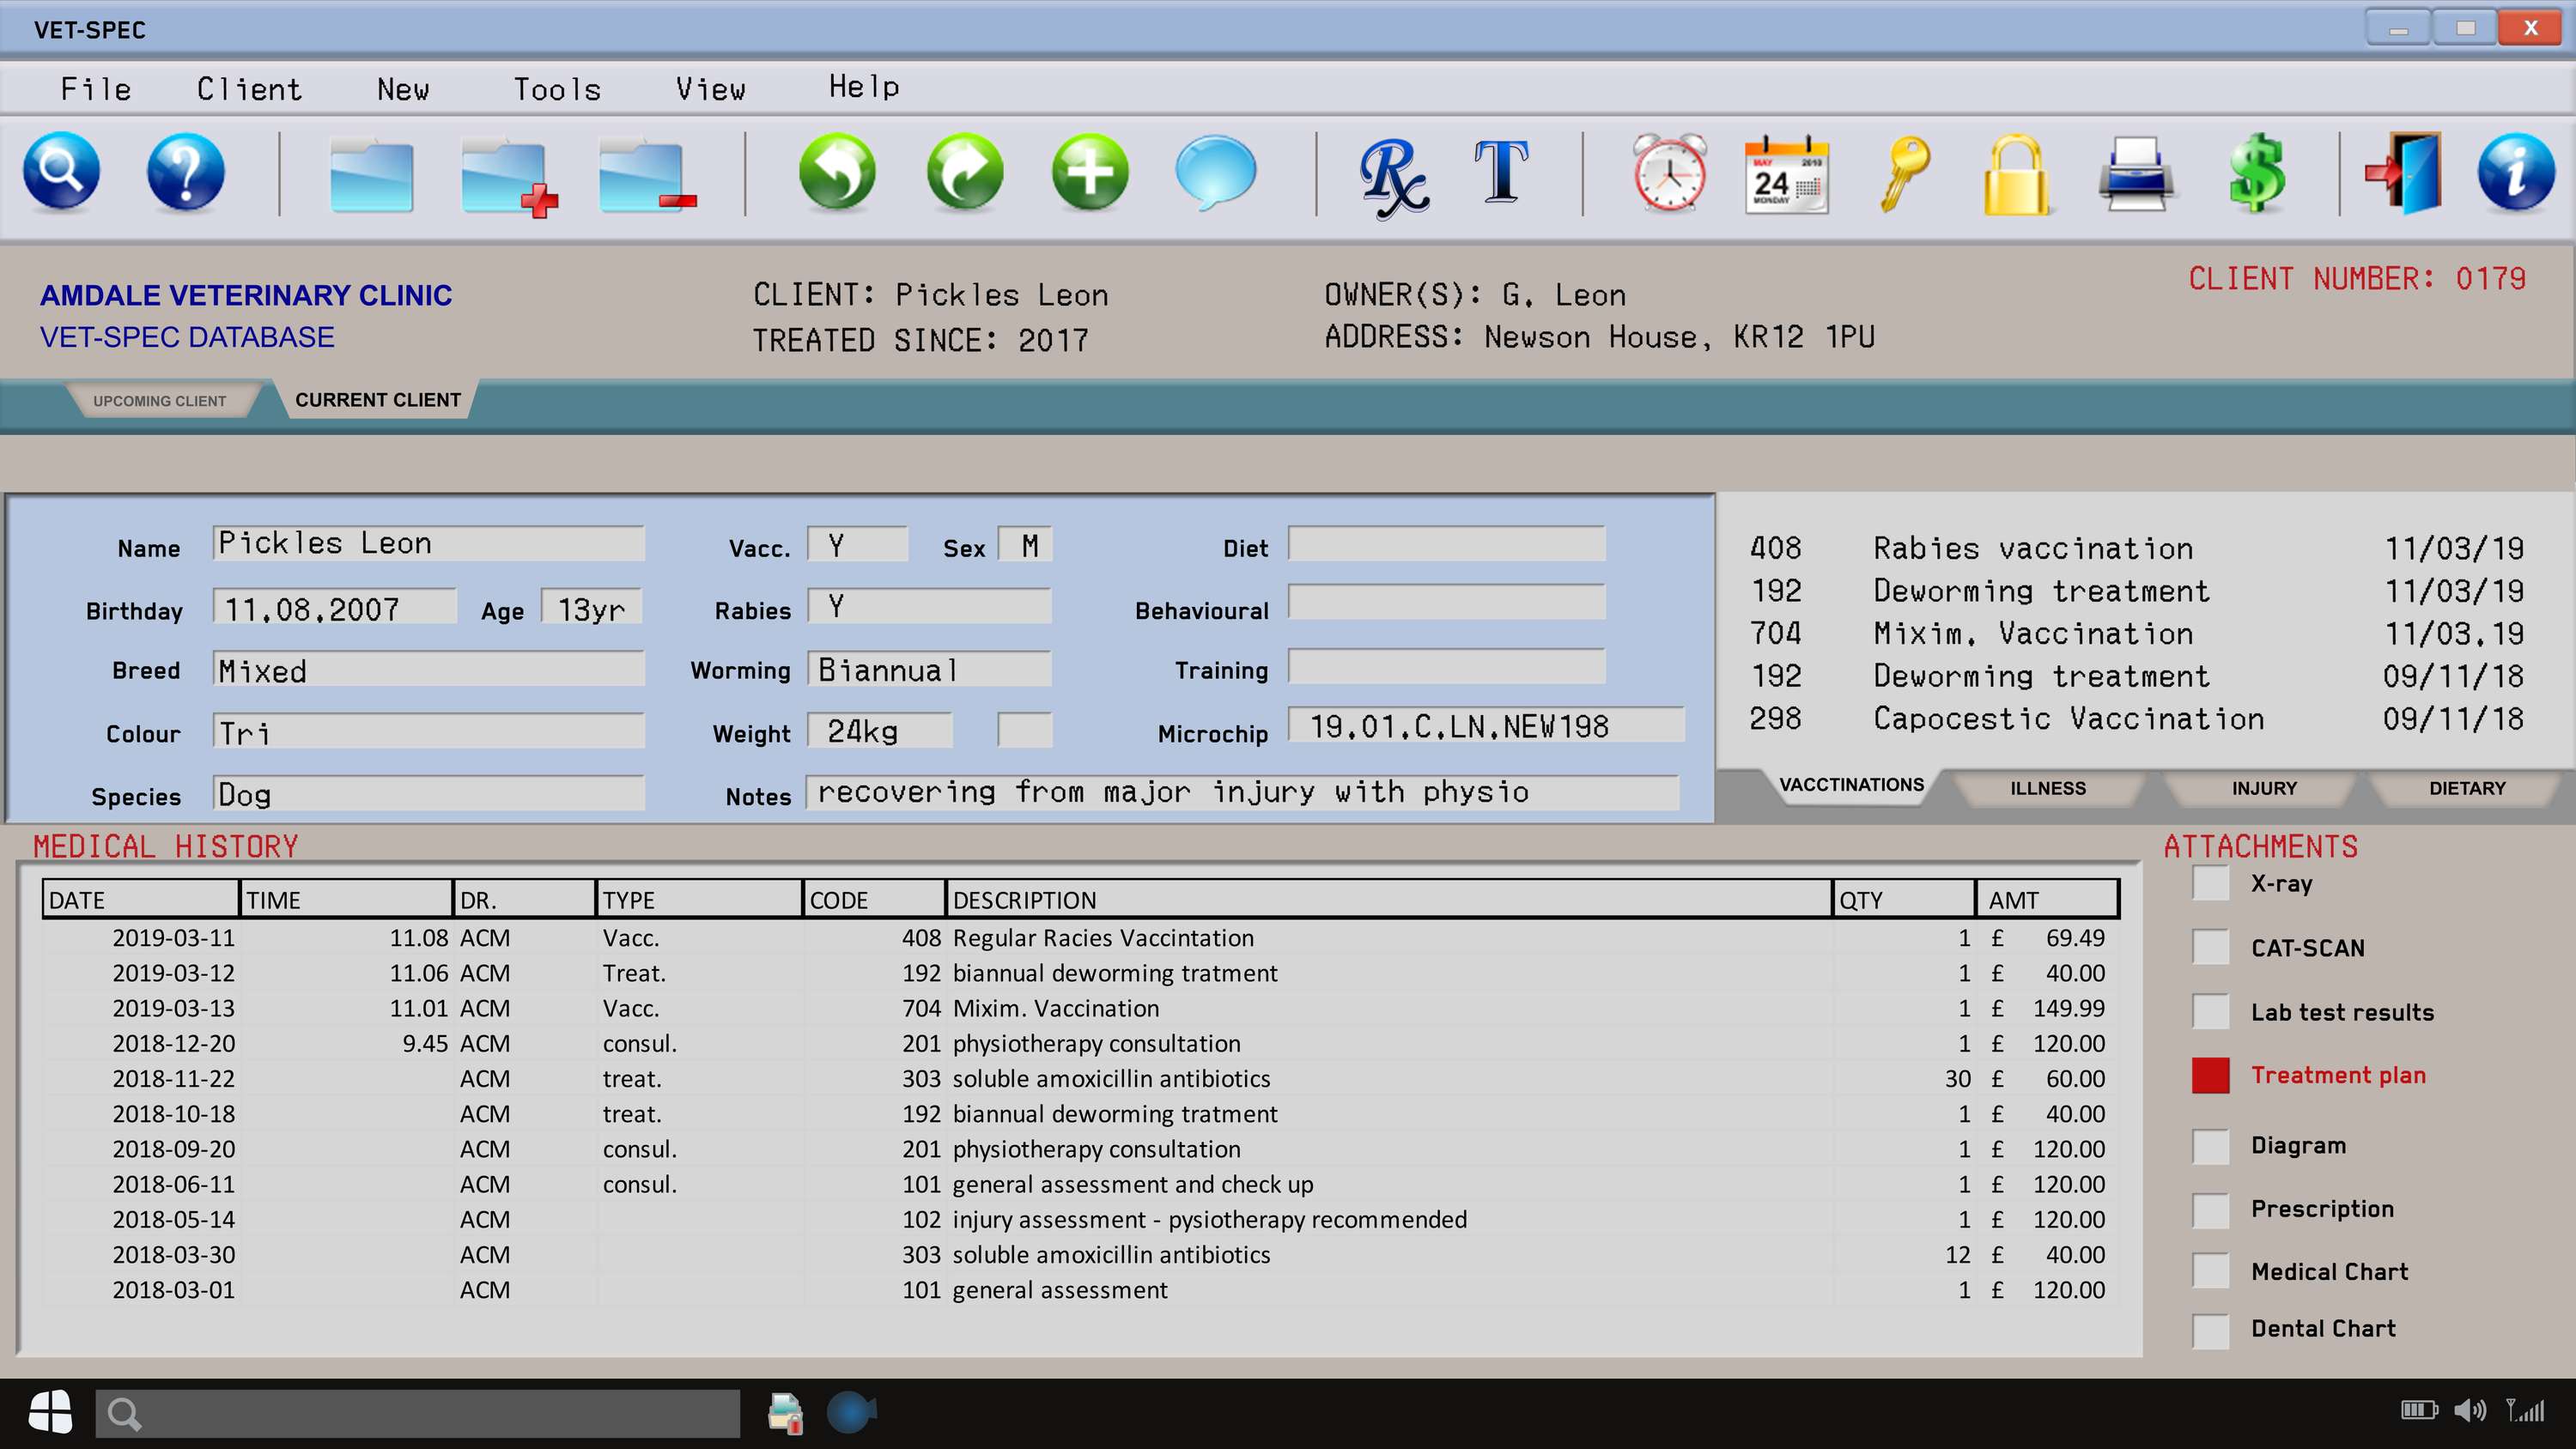Select the VACCTINATIONS tab
The width and height of the screenshot is (2576, 1449).
(1851, 785)
